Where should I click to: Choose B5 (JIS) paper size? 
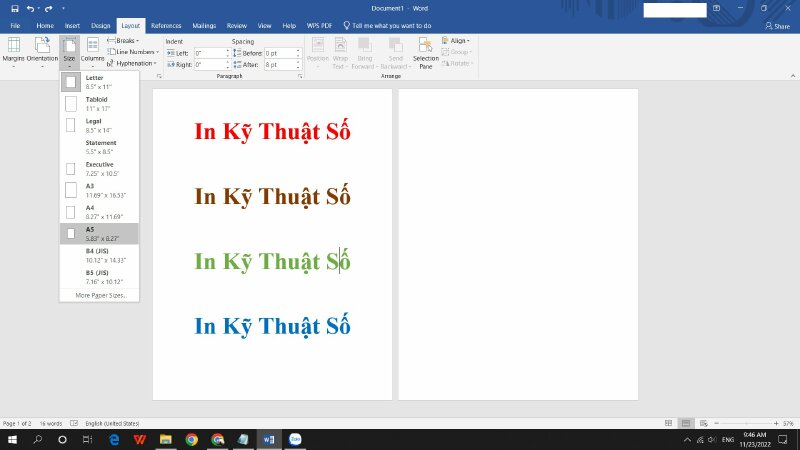pos(99,277)
